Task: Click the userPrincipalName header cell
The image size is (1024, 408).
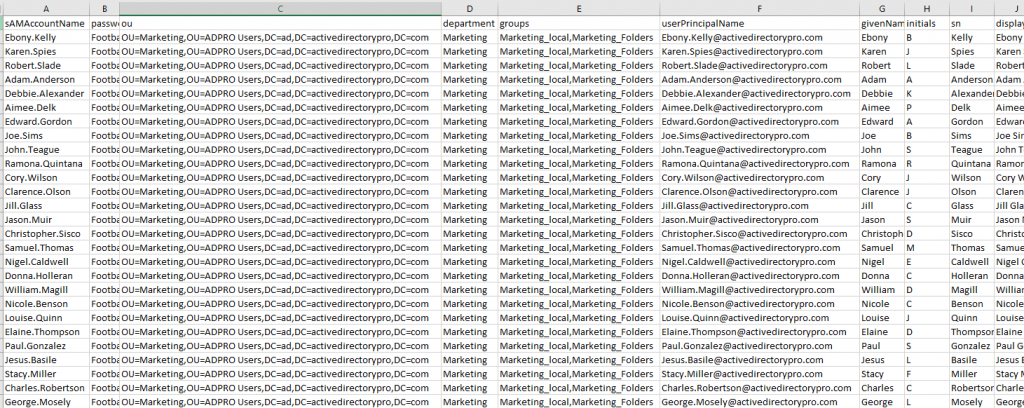Action: click(759, 24)
